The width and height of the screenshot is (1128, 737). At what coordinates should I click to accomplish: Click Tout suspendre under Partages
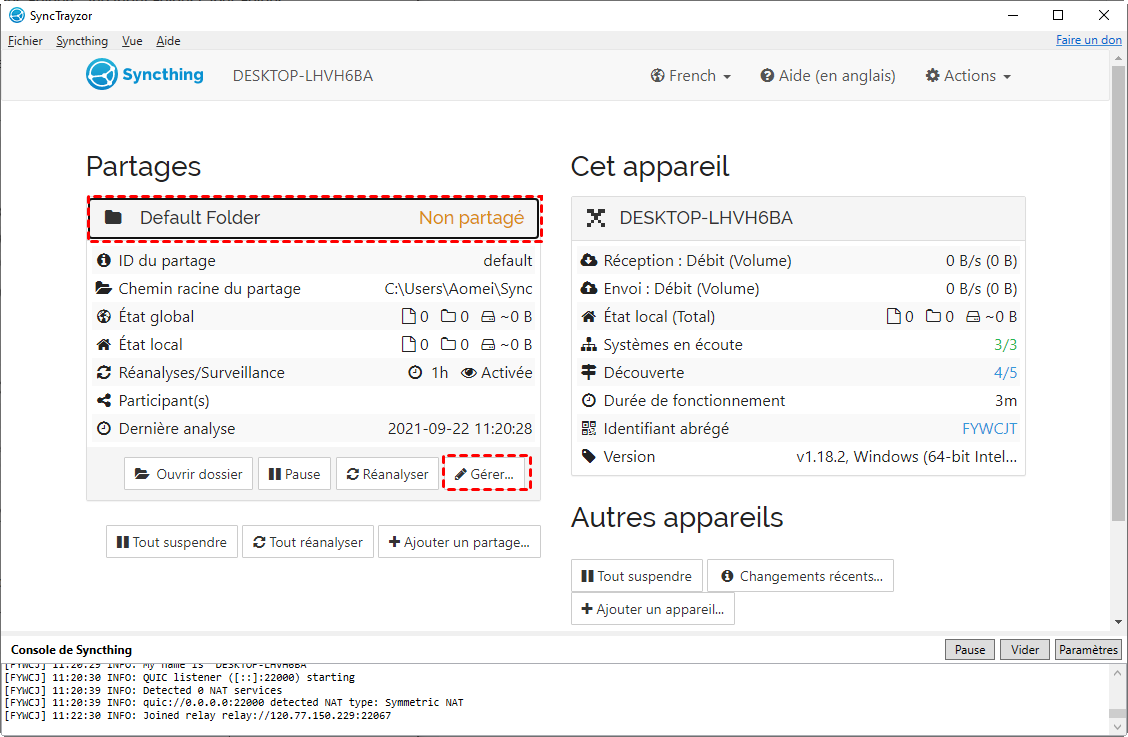pos(172,542)
